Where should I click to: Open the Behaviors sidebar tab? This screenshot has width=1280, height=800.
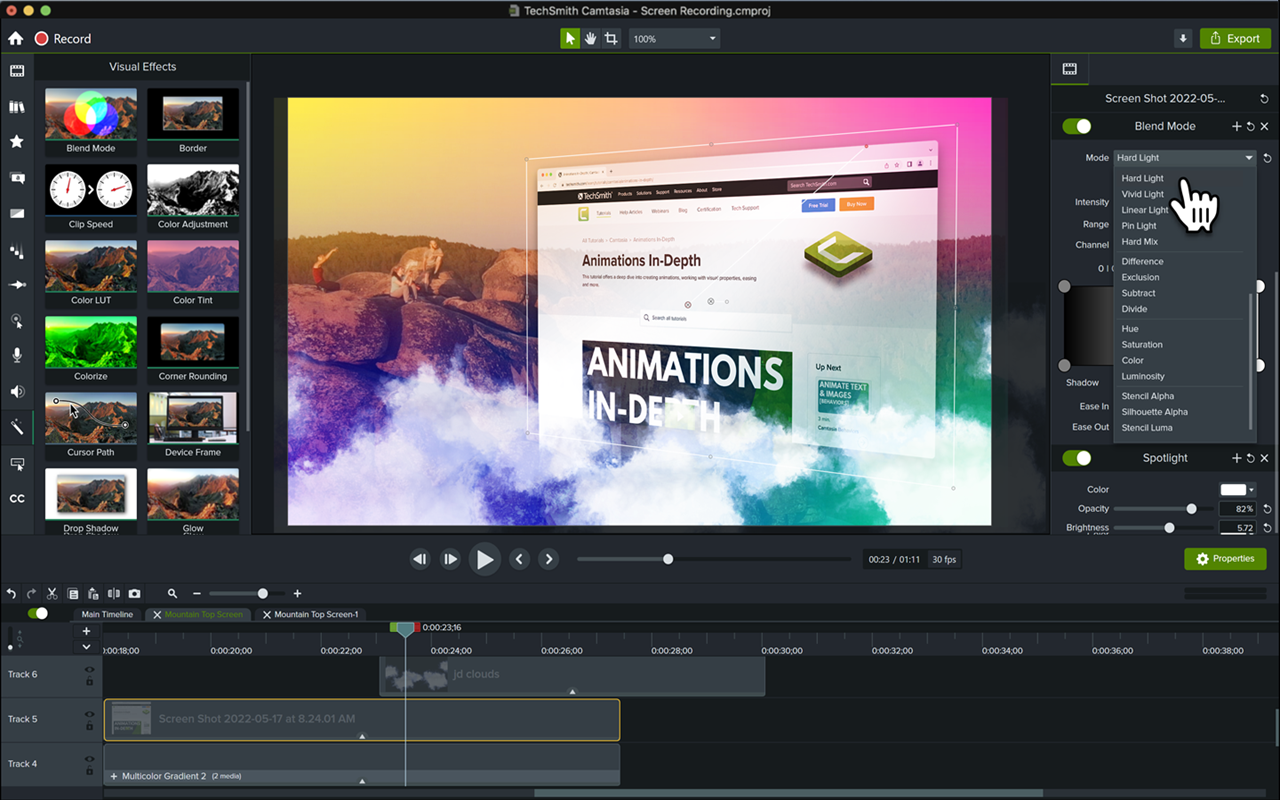pyautogui.click(x=17, y=251)
